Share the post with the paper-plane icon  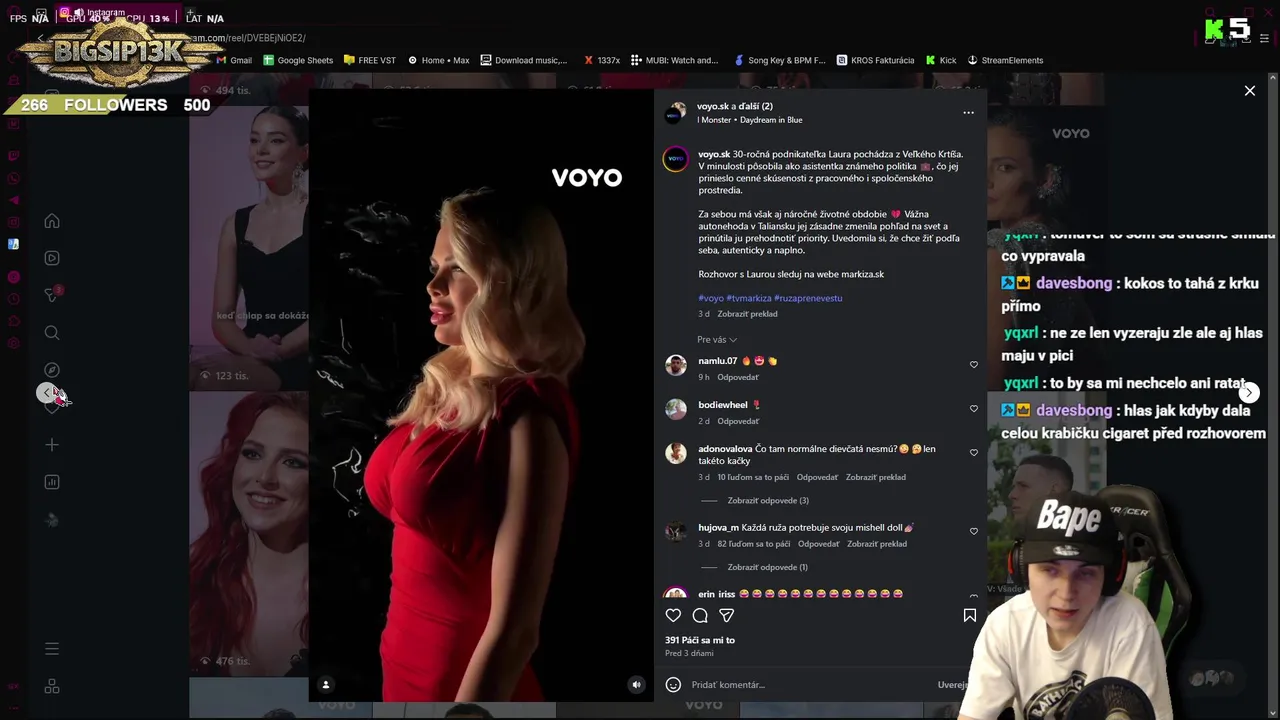point(727,616)
